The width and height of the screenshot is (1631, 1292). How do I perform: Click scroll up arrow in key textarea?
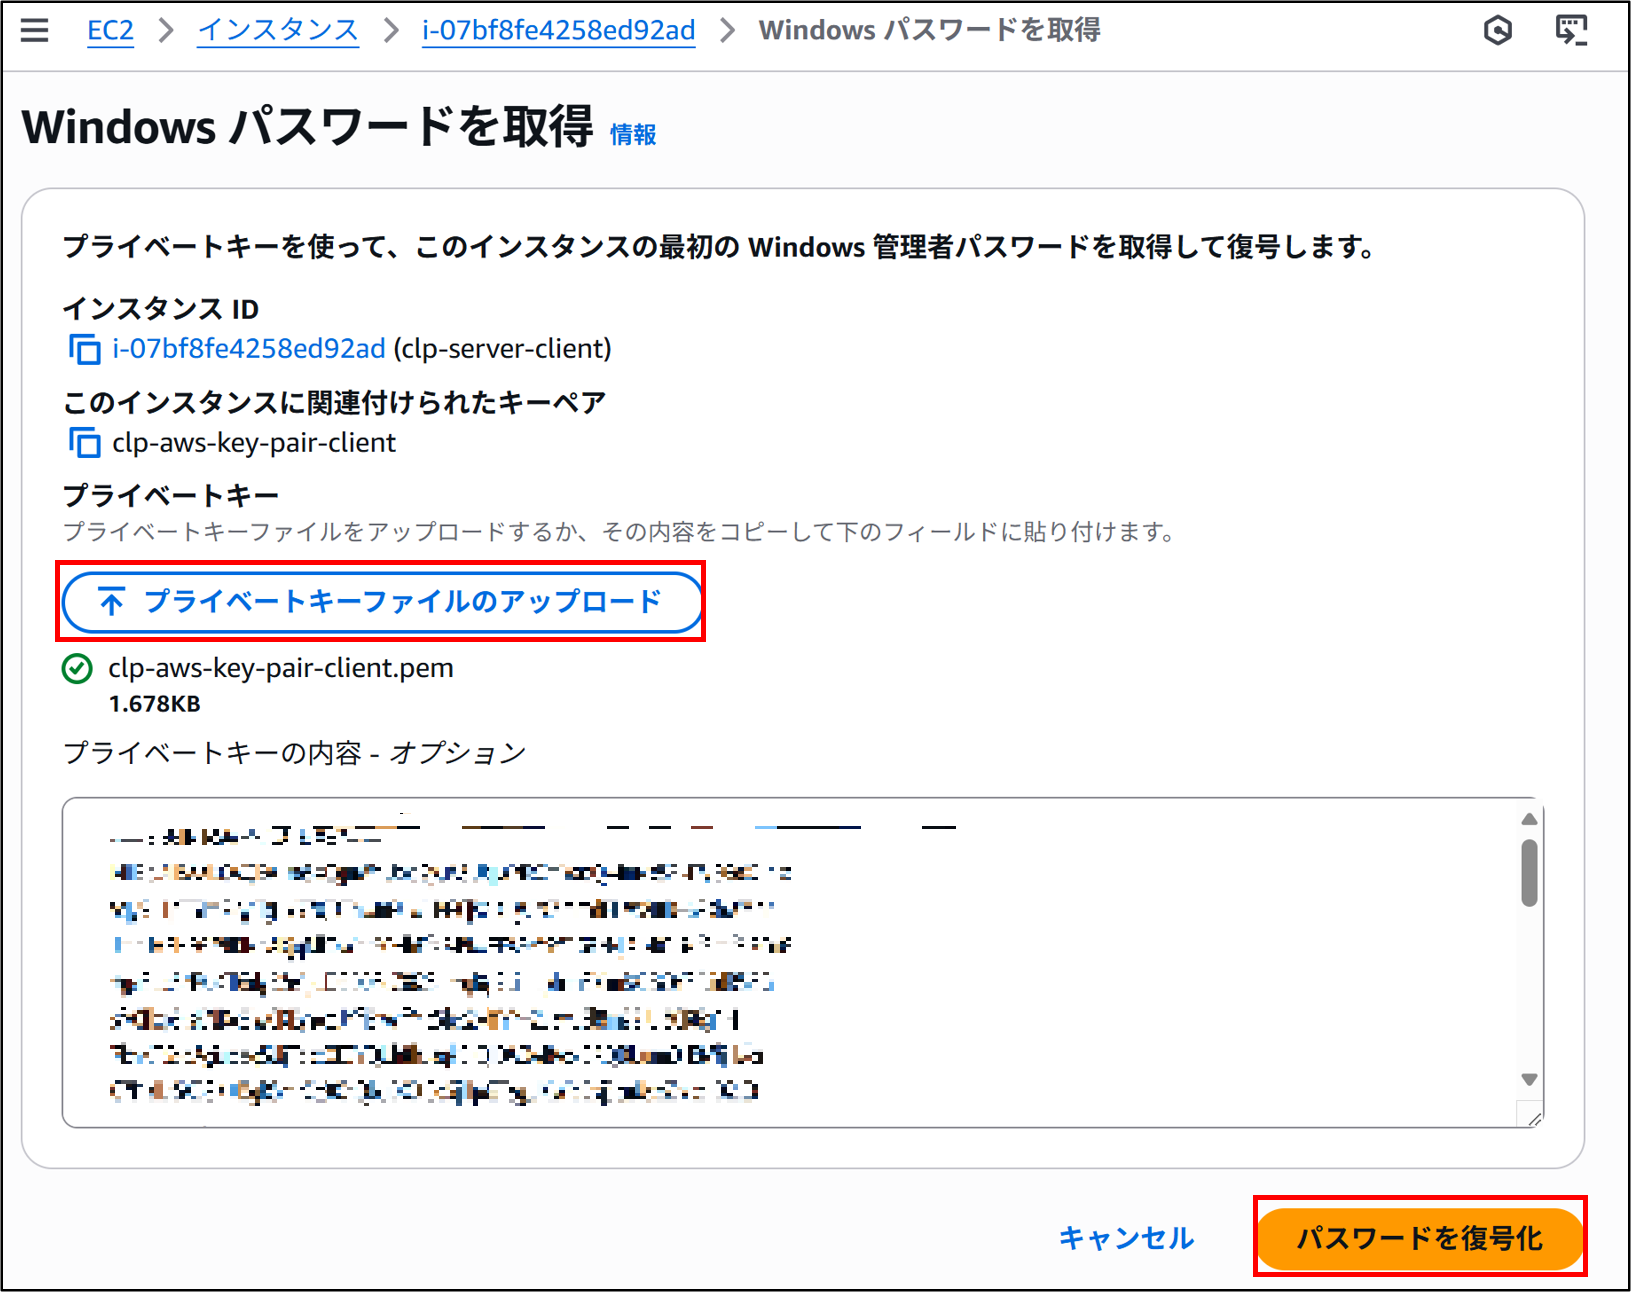(1529, 819)
